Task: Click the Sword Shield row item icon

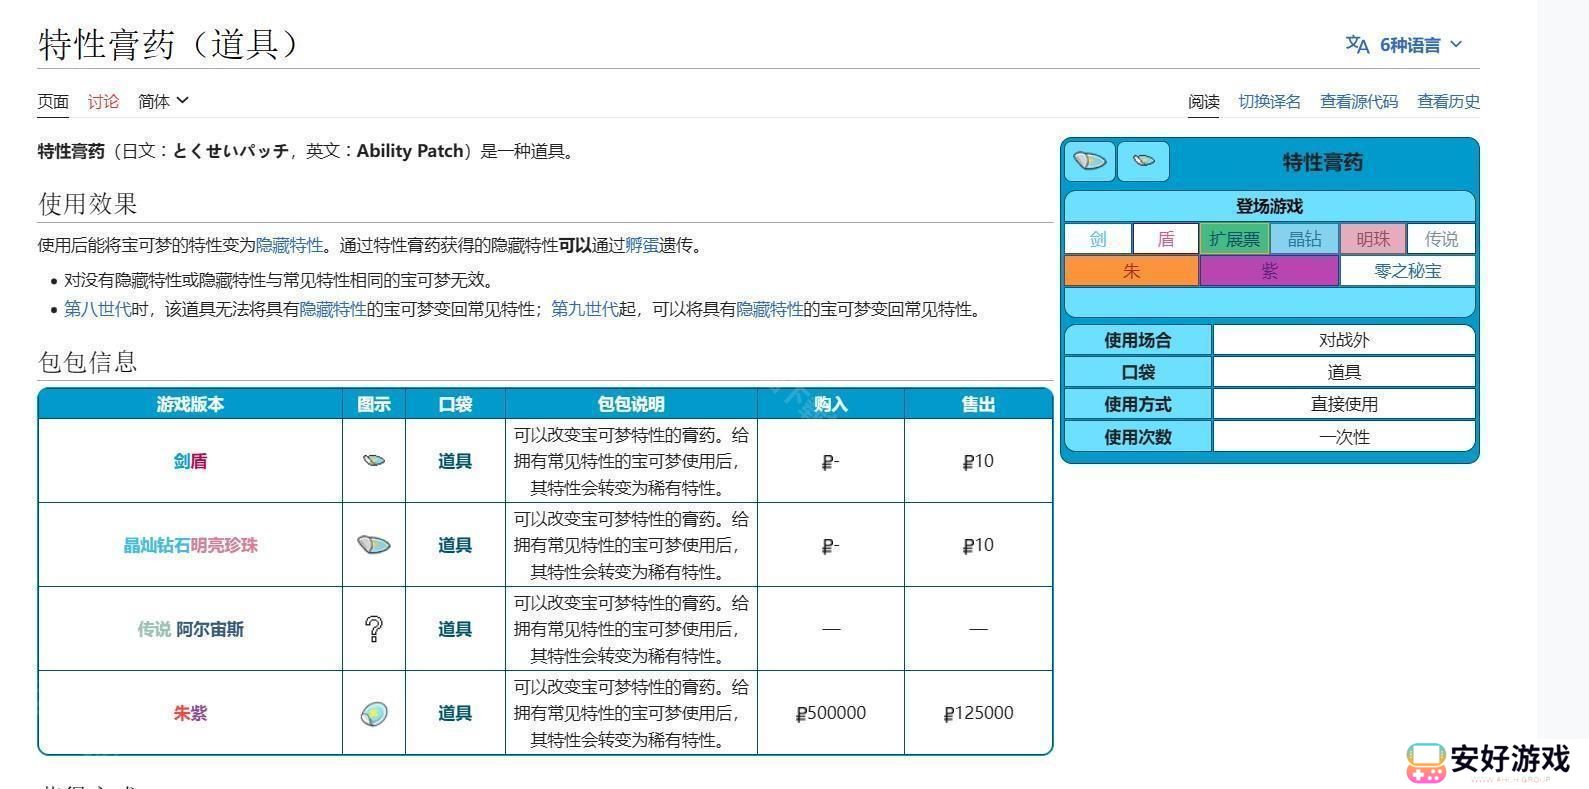Action: [373, 461]
